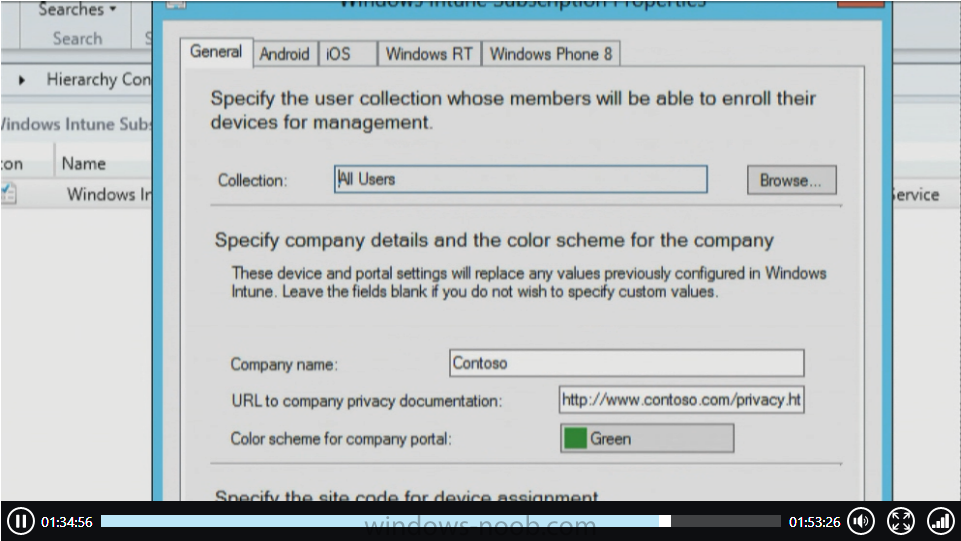This screenshot has height=541, width=961.
Task: Click the green color swatch
Action: click(575, 439)
